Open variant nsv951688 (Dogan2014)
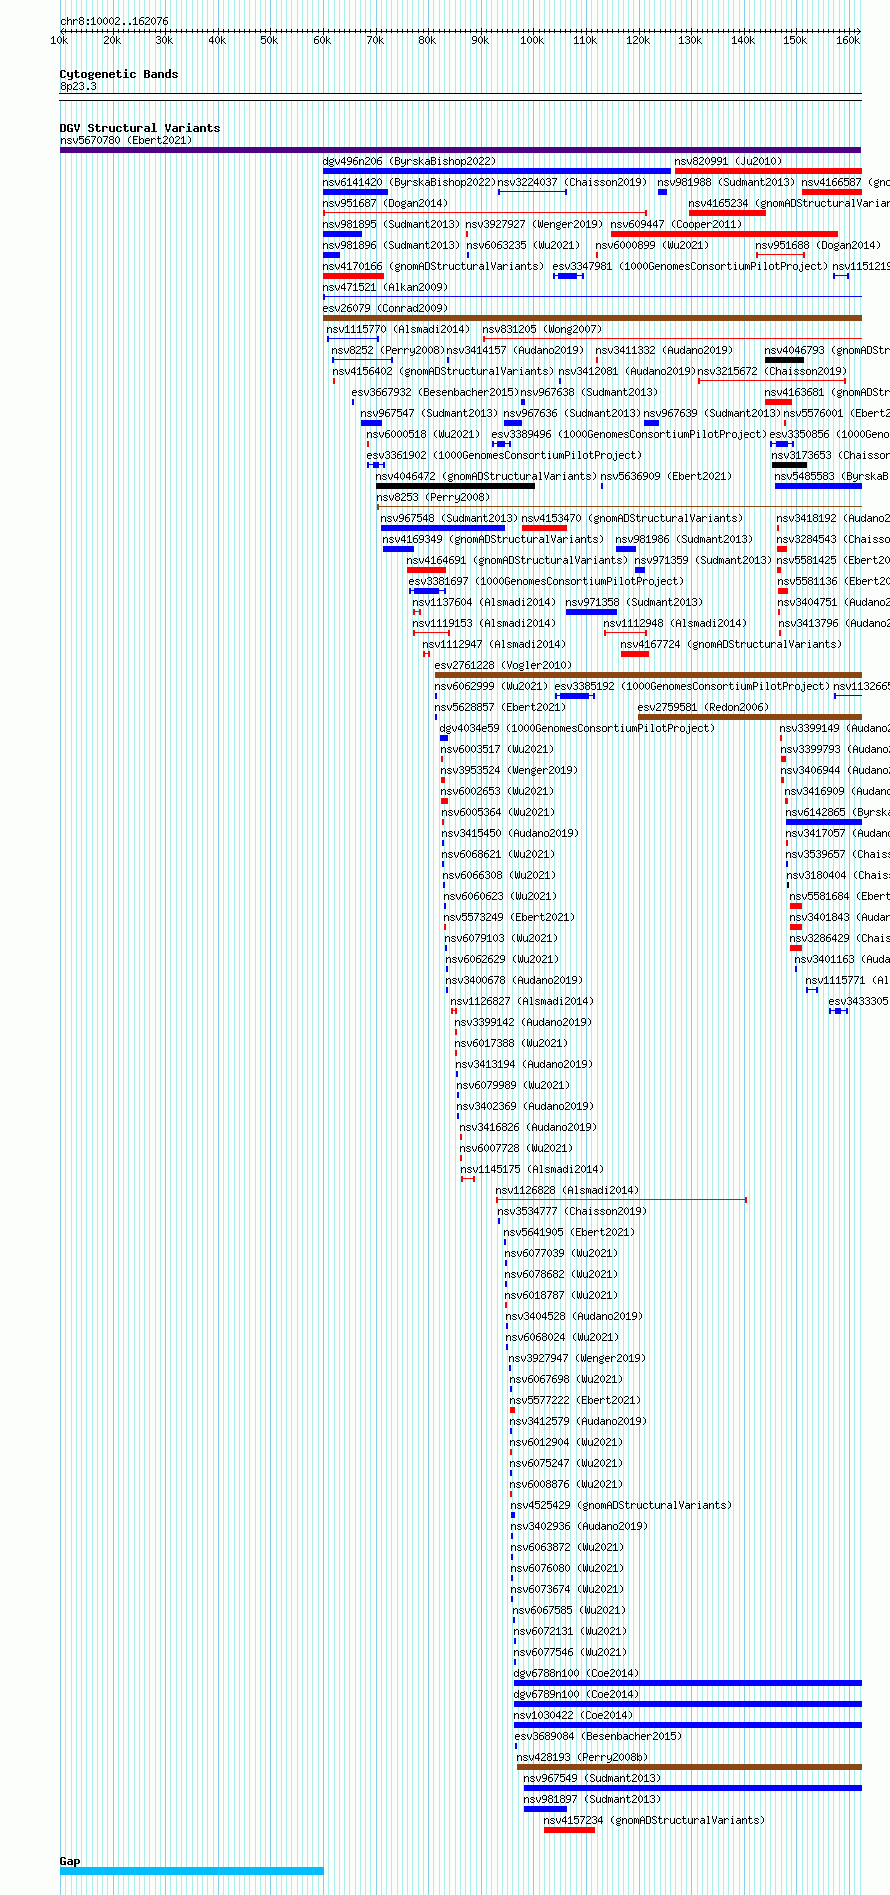The image size is (890, 1895). pyautogui.click(x=817, y=245)
